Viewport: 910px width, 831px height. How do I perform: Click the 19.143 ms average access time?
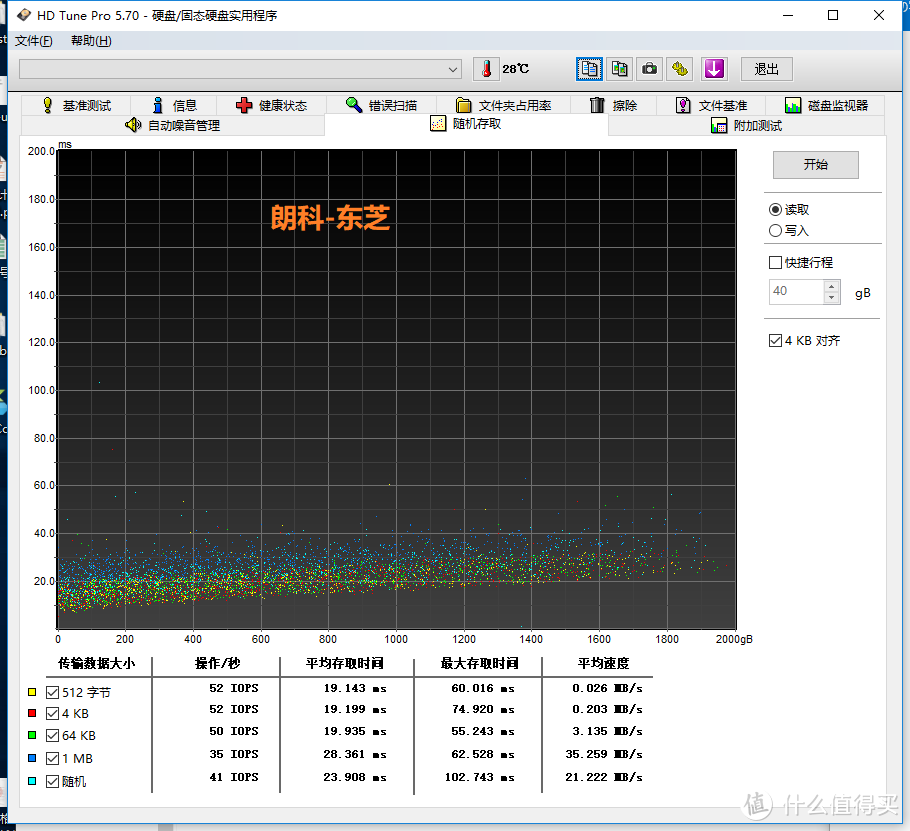click(355, 688)
